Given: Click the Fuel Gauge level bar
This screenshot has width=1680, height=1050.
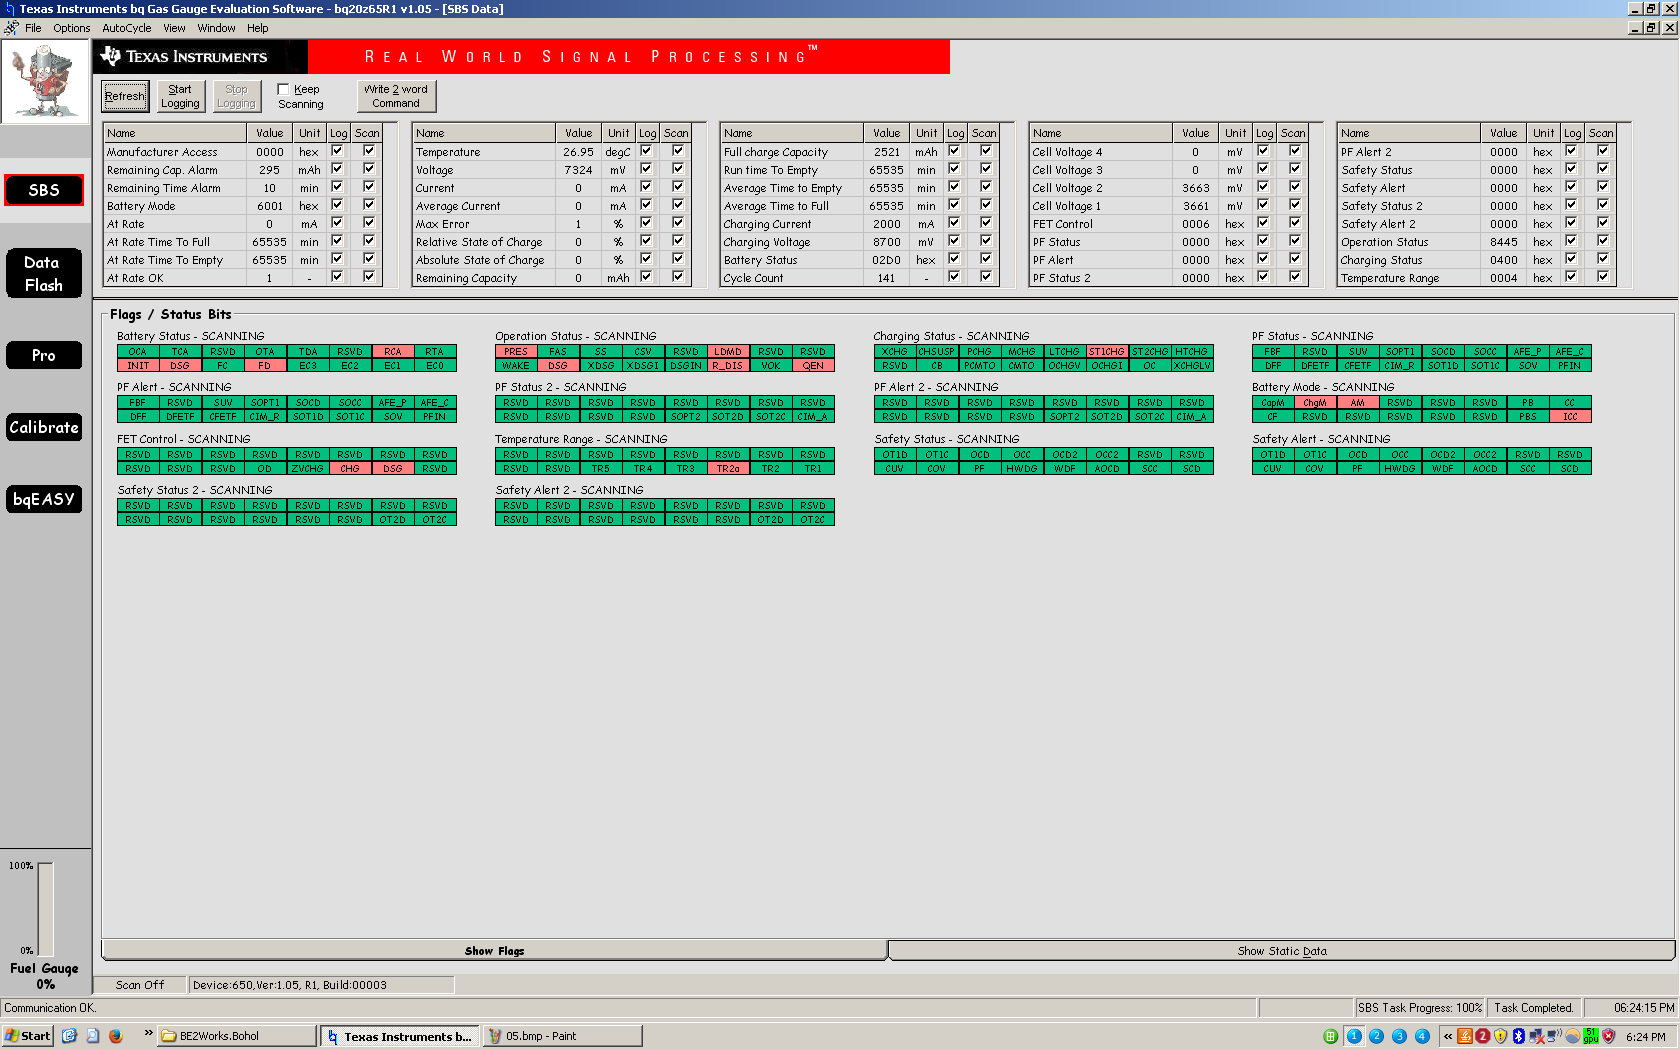Looking at the screenshot, I should (45, 909).
